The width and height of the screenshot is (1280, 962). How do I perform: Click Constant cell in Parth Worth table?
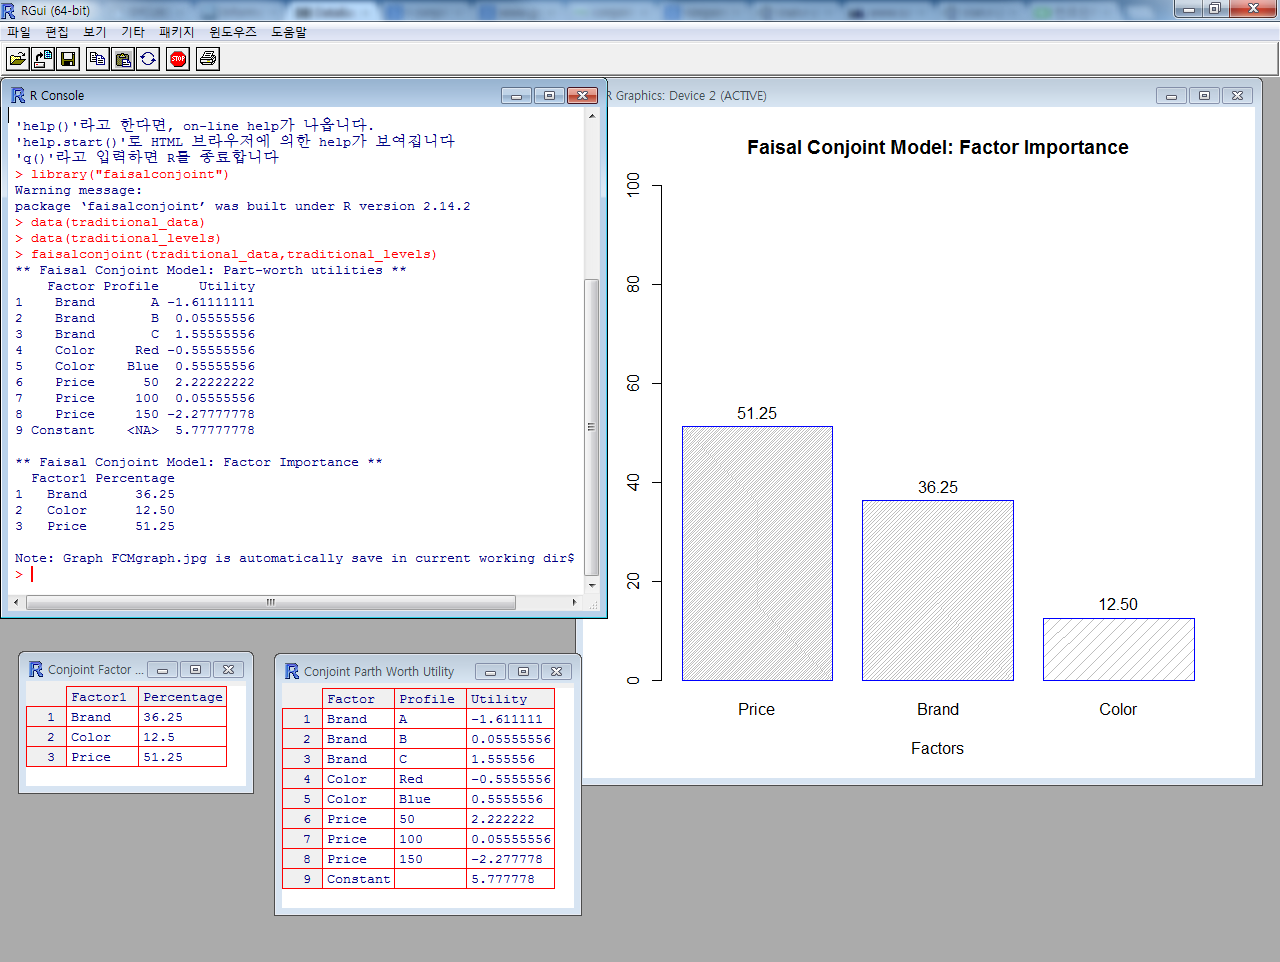[358, 879]
